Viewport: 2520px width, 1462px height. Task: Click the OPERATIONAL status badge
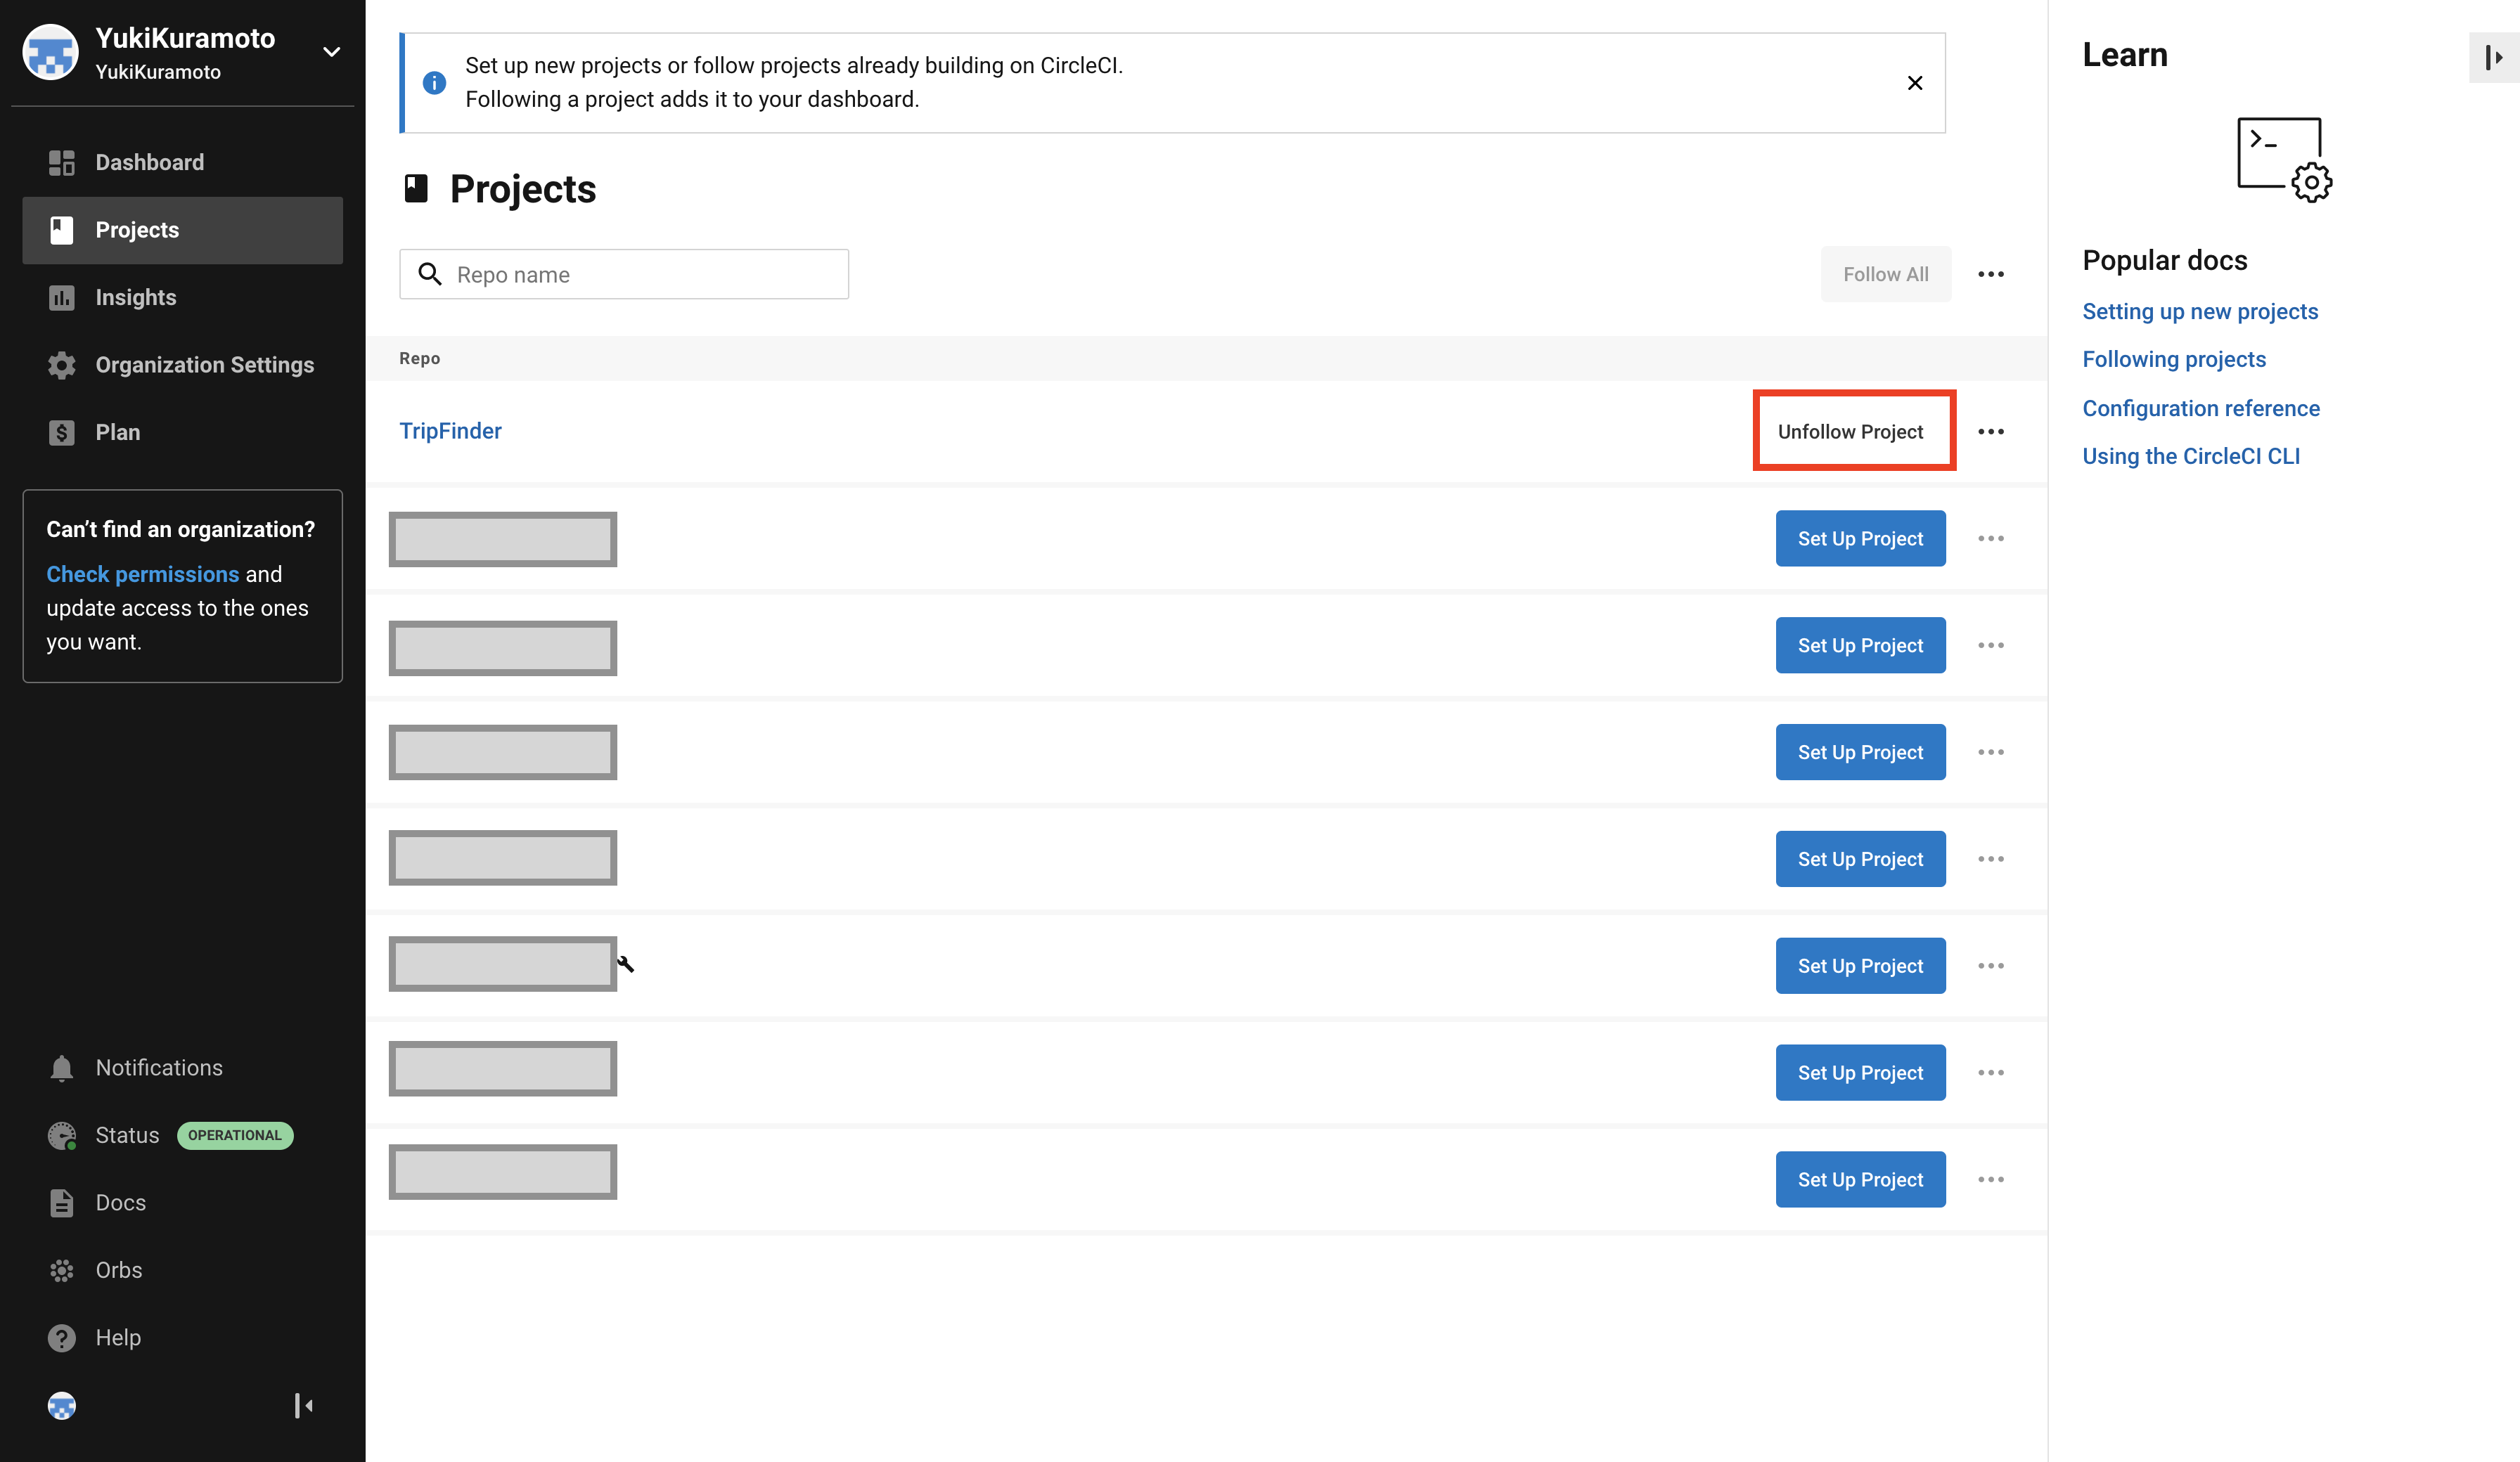(x=235, y=1135)
